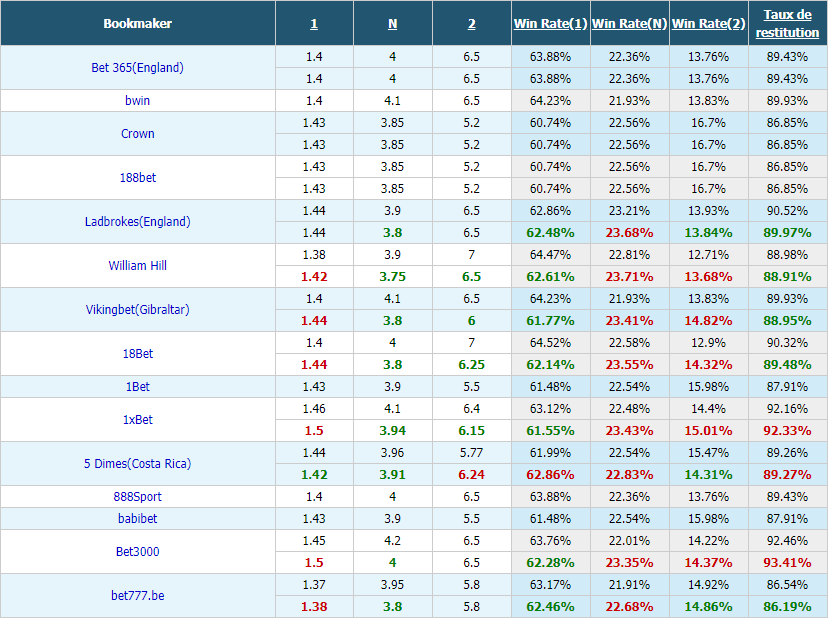828x618 pixels.
Task: Open 5 Dimes(Costa Rica) link
Action: [137, 464]
